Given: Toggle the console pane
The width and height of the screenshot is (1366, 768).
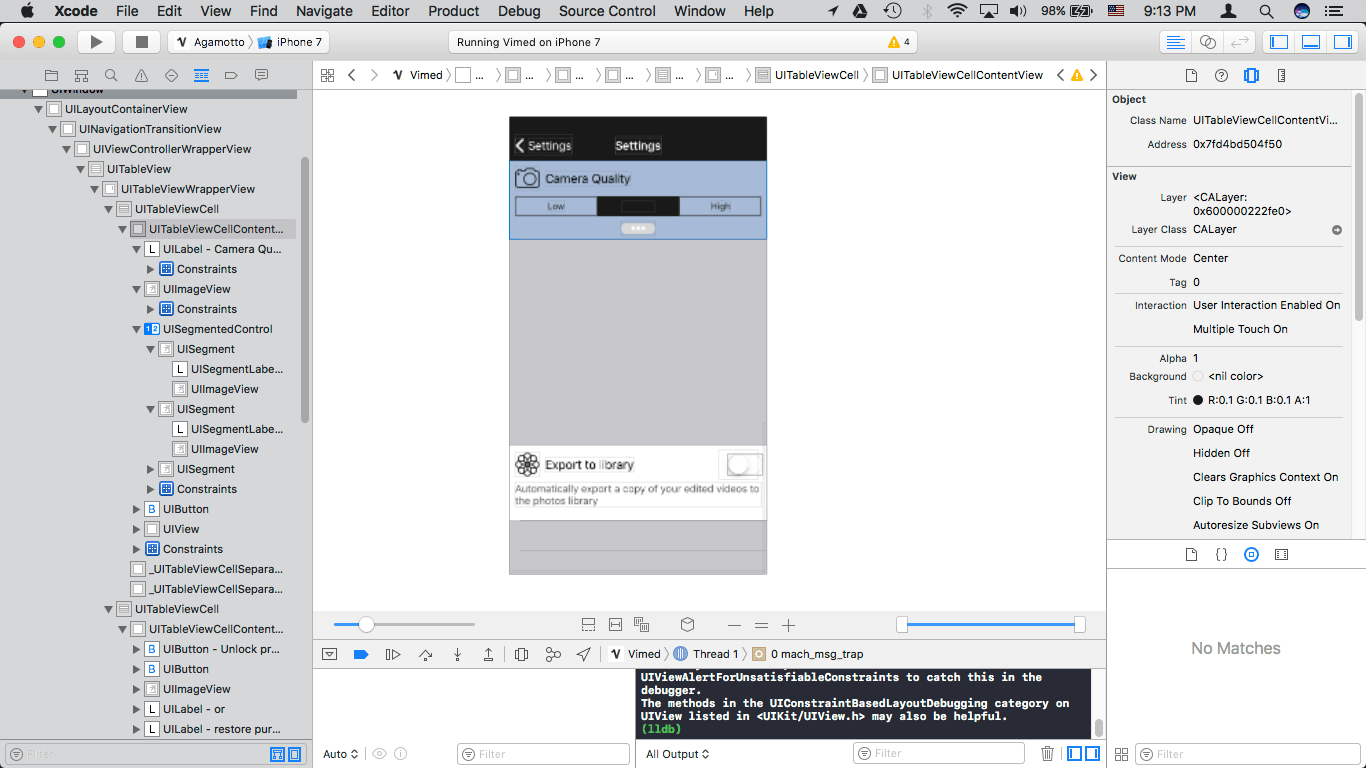Looking at the screenshot, I should pyautogui.click(x=1091, y=754).
